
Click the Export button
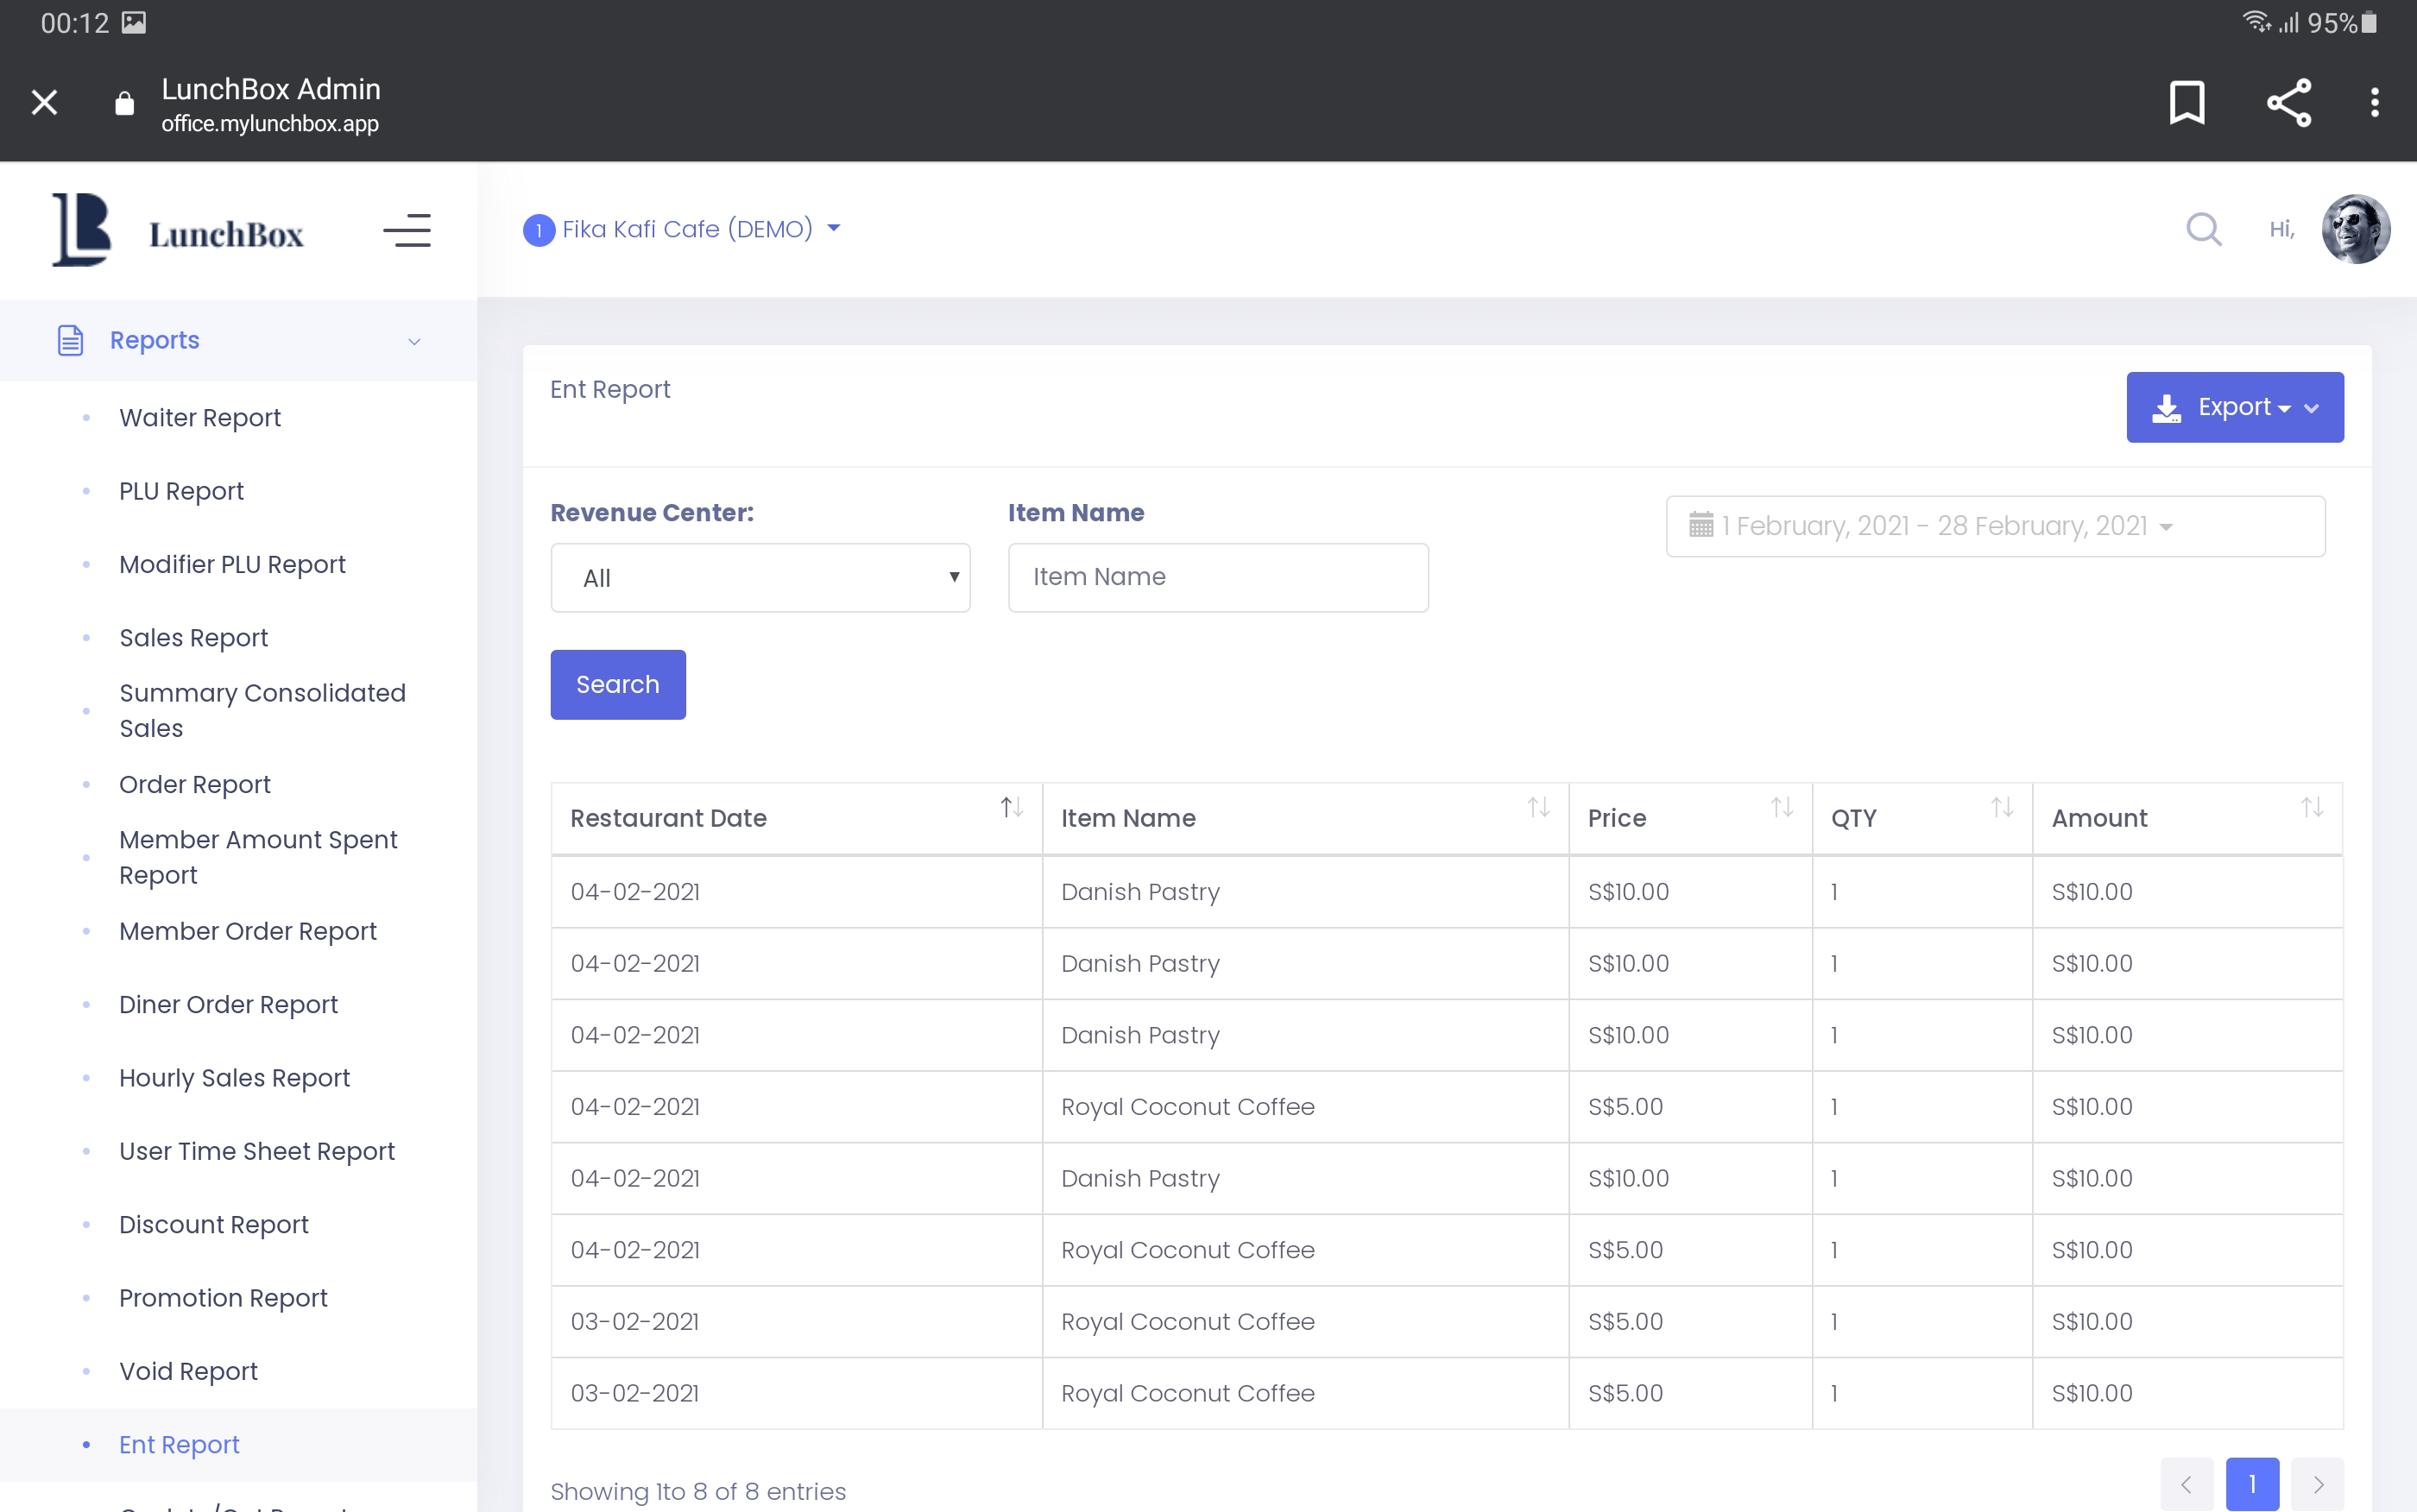2233,407
